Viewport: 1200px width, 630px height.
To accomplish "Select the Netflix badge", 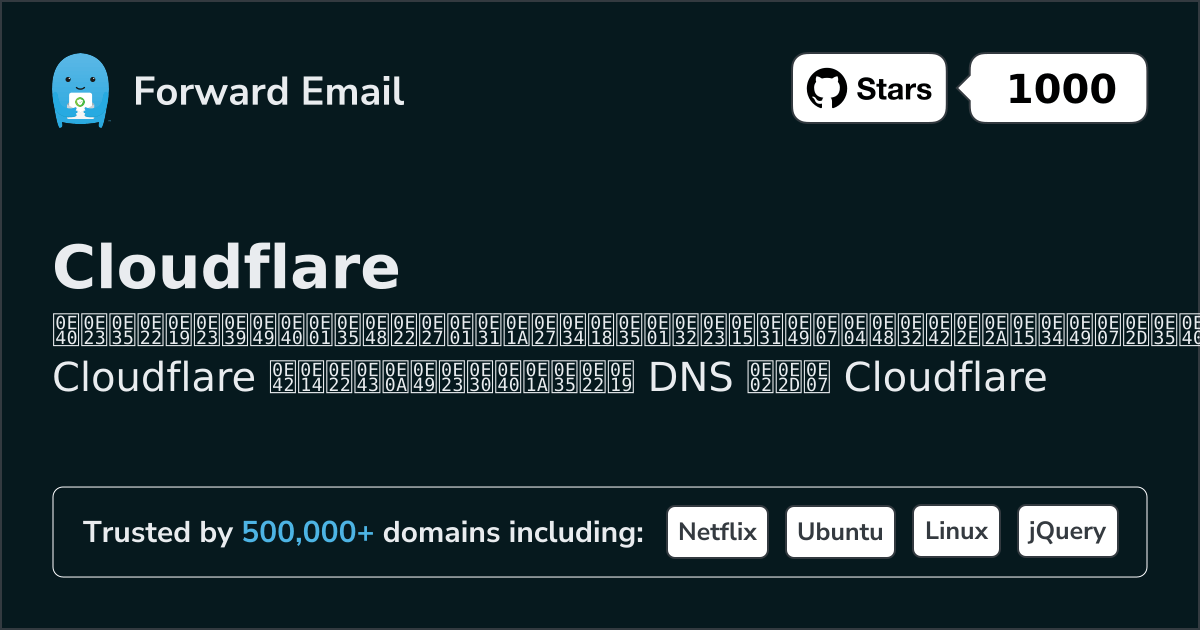I will coord(717,532).
